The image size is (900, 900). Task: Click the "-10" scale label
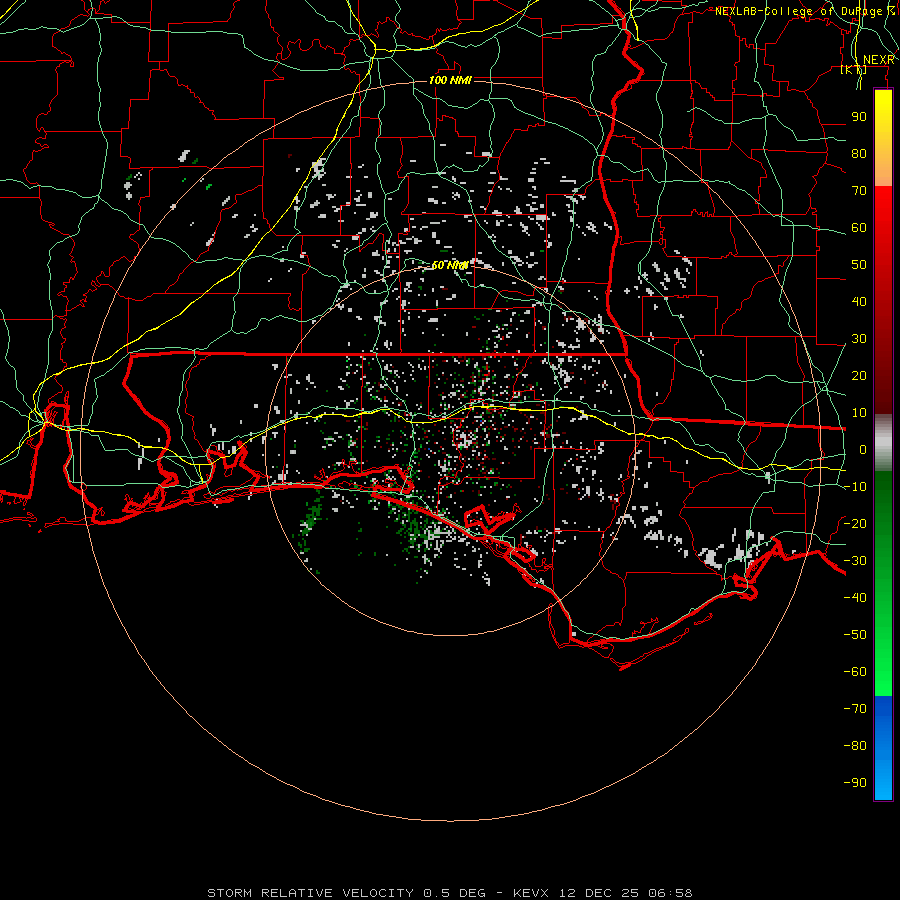[x=855, y=487]
